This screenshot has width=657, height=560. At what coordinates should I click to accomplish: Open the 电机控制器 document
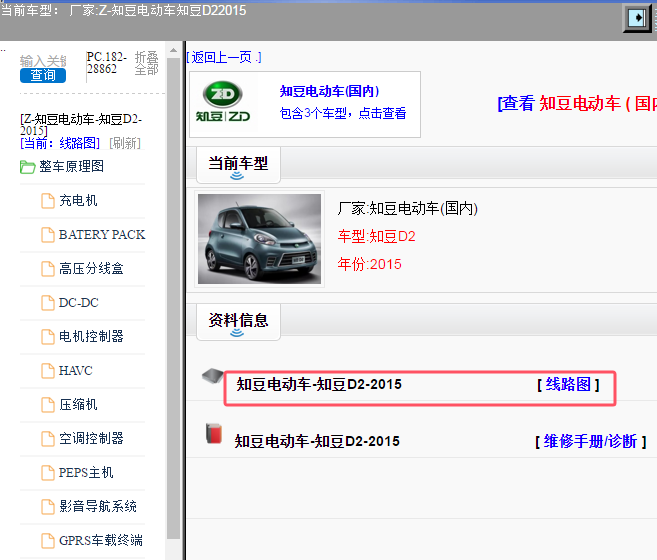[x=91, y=336]
